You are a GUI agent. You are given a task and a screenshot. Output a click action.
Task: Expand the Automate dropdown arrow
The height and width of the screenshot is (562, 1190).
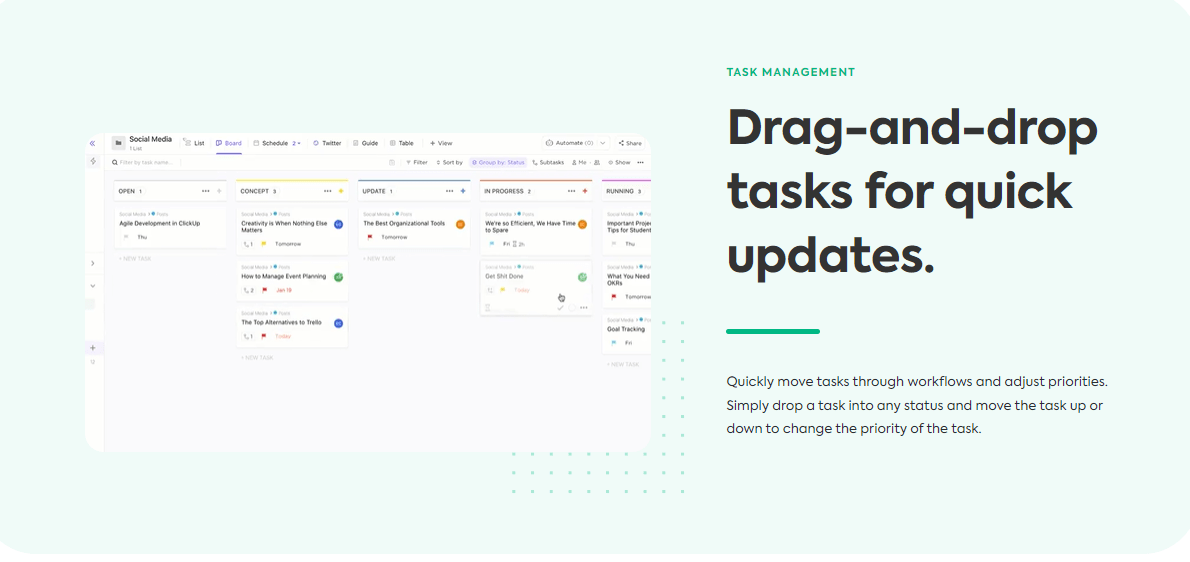603,143
